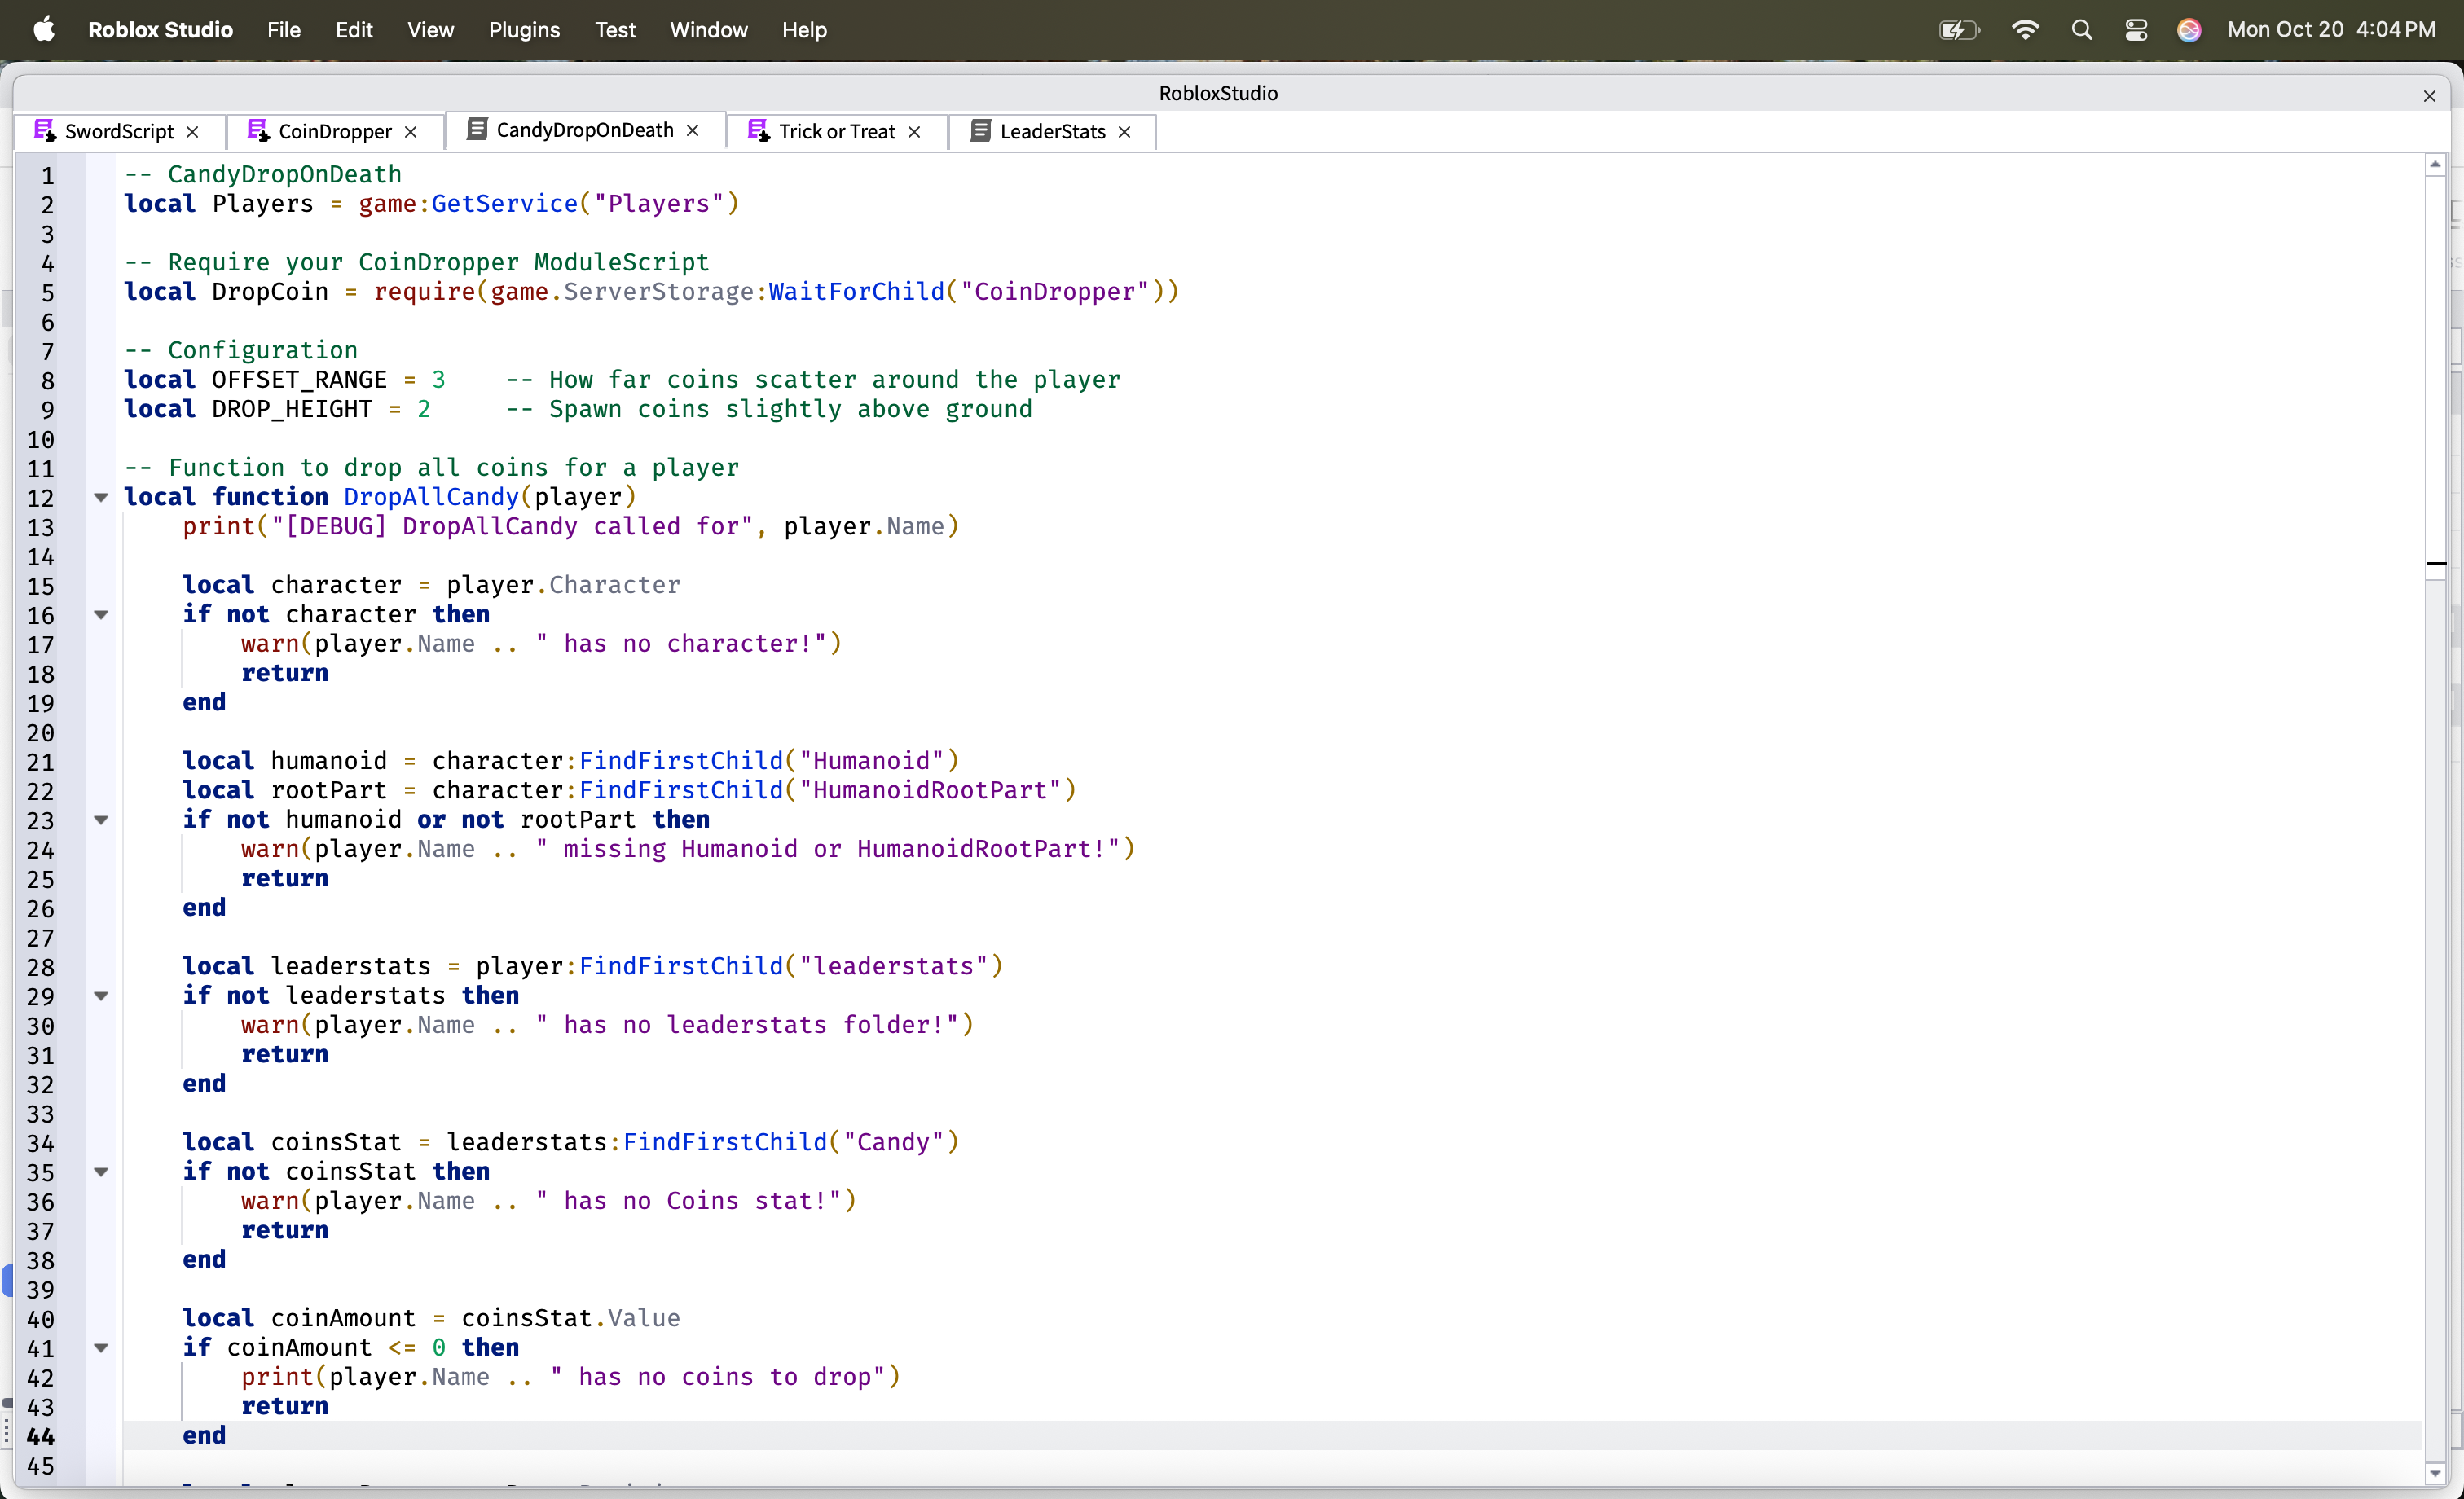Collapse the DropAllCandy function at line 12
Image resolution: width=2464 pixels, height=1499 pixels.
click(x=101, y=497)
